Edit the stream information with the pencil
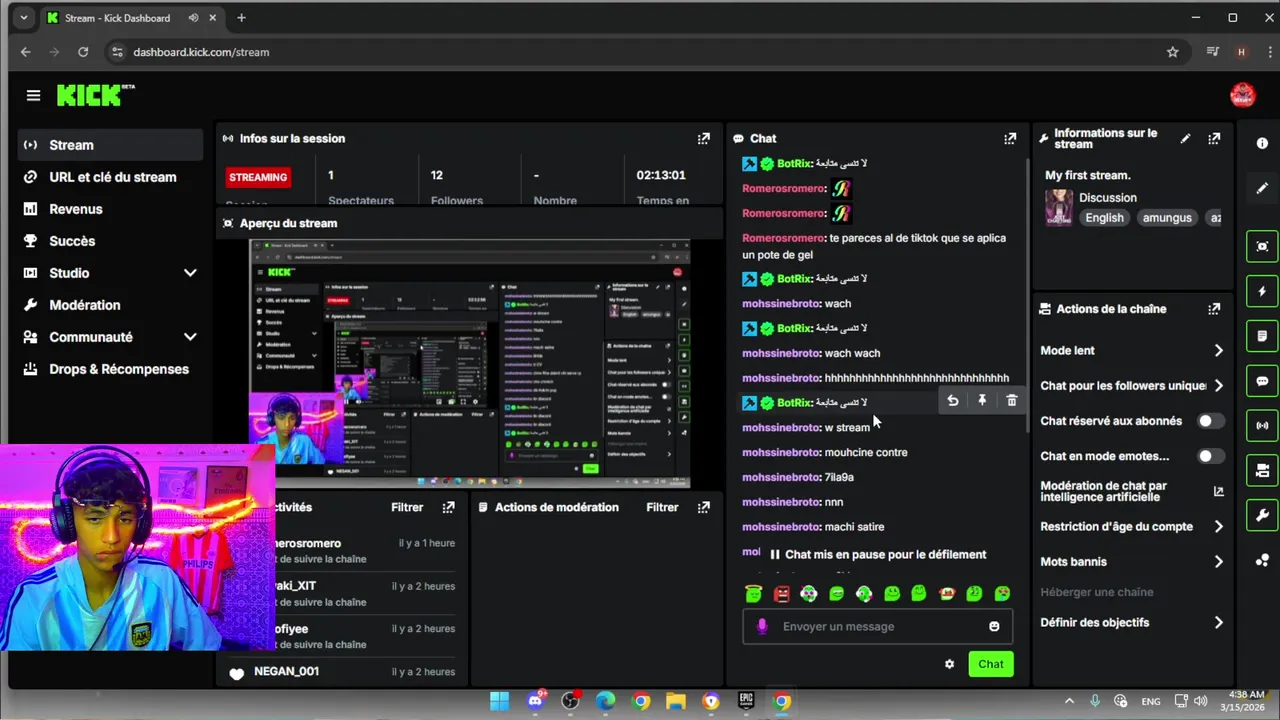Screen dimensions: 1280x720 coord(1185,139)
